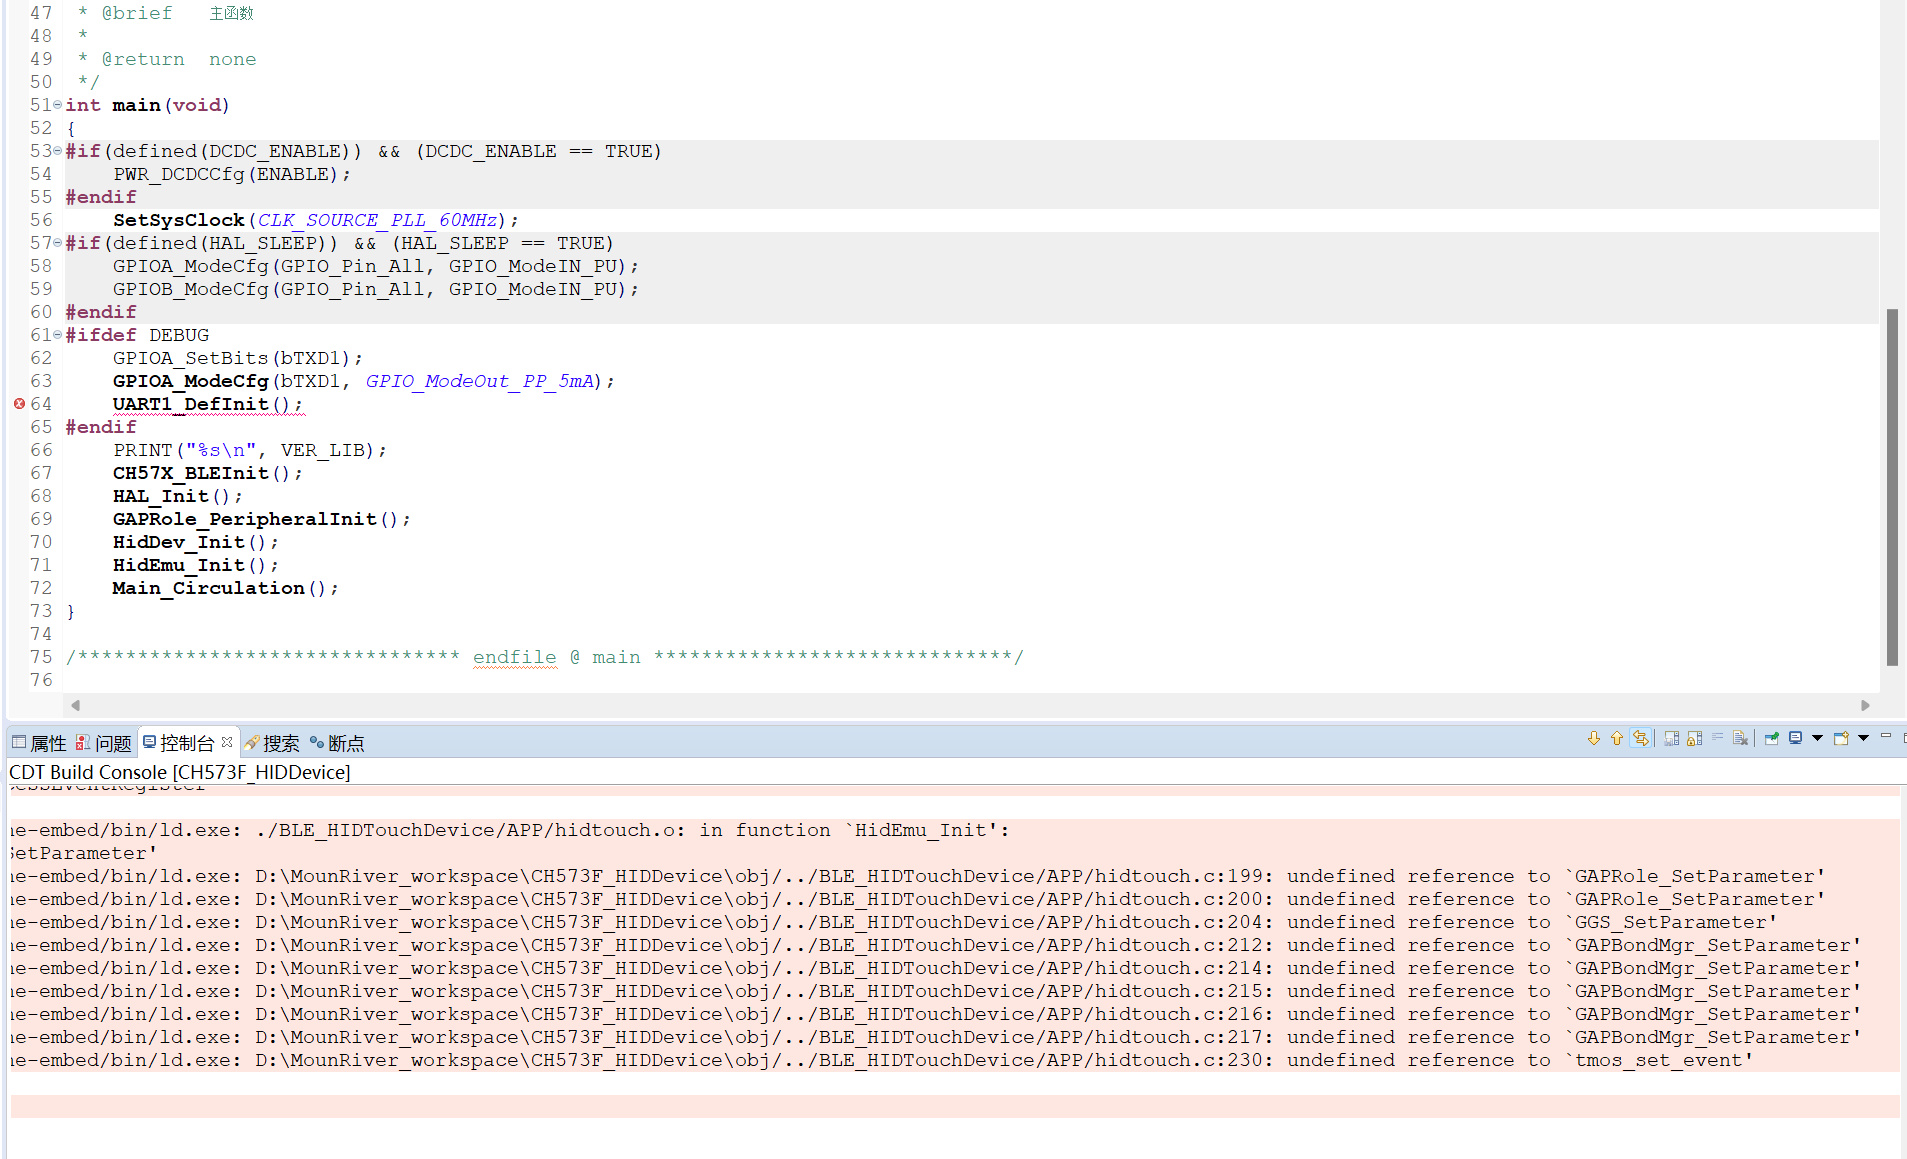Go to the previous error in console
Image resolution: width=1907 pixels, height=1159 pixels.
coord(1616,739)
